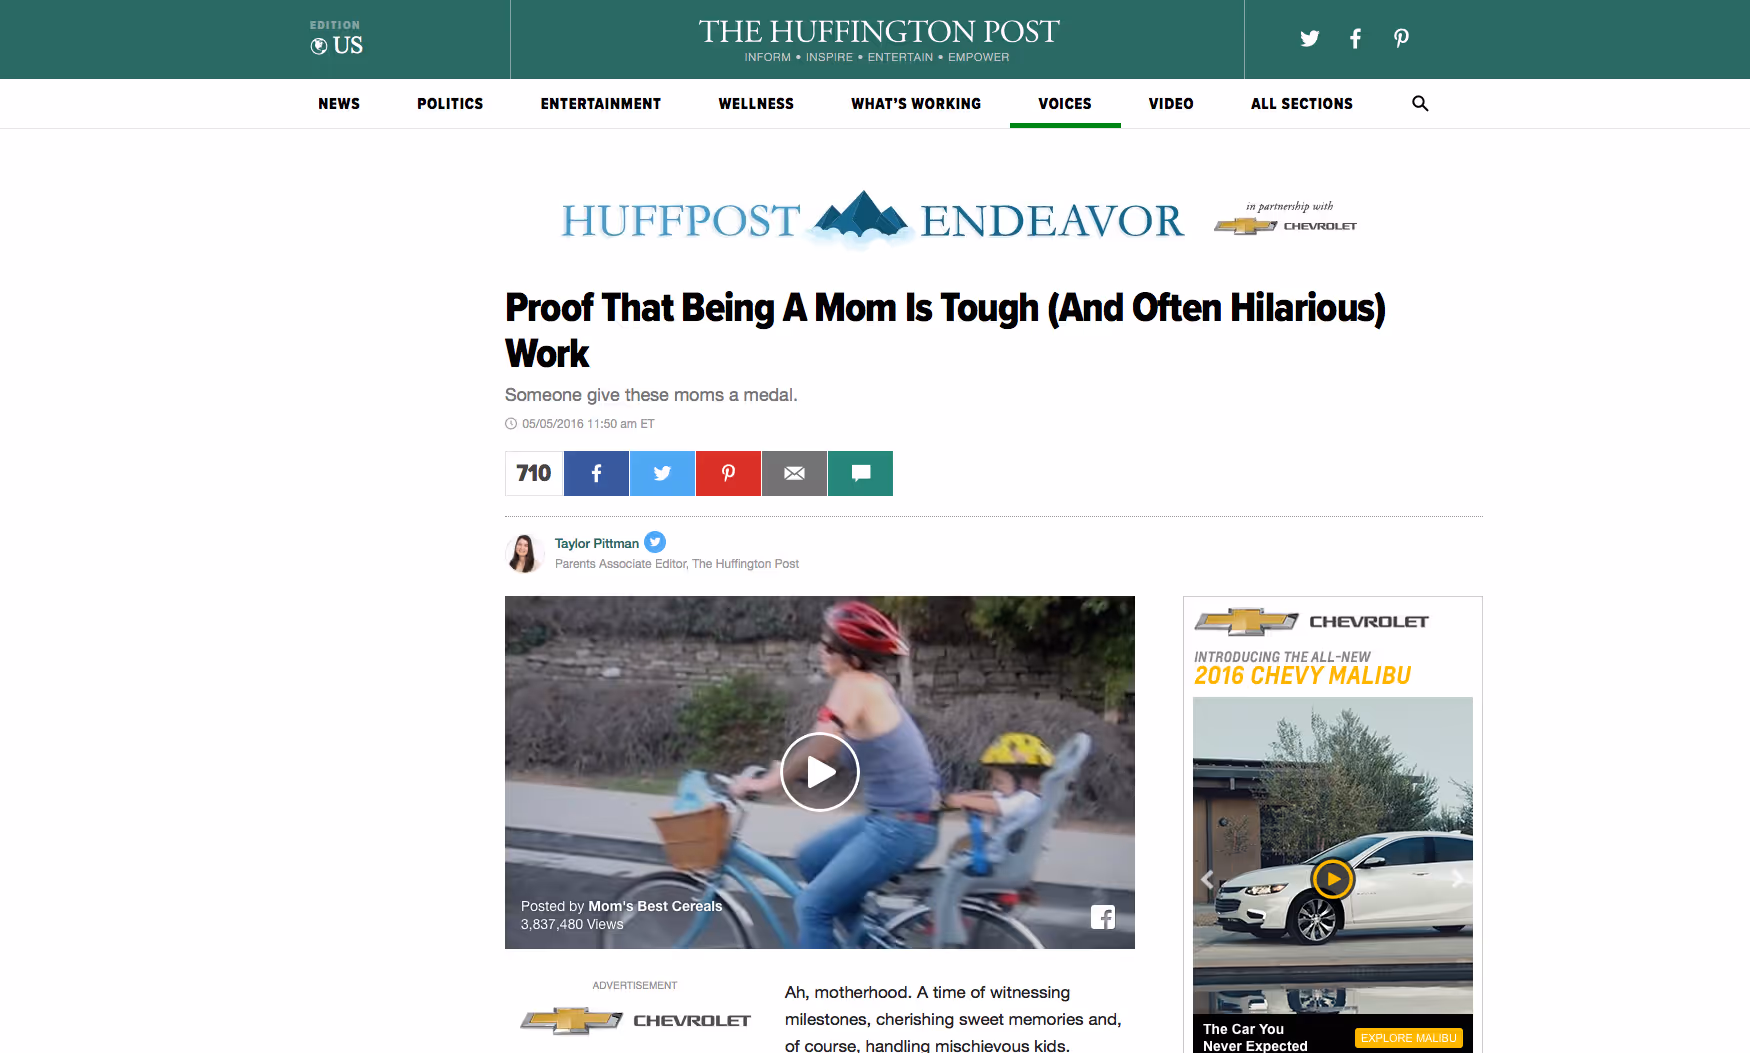Go to the Entertainment section
This screenshot has height=1053, width=1750.
601,104
